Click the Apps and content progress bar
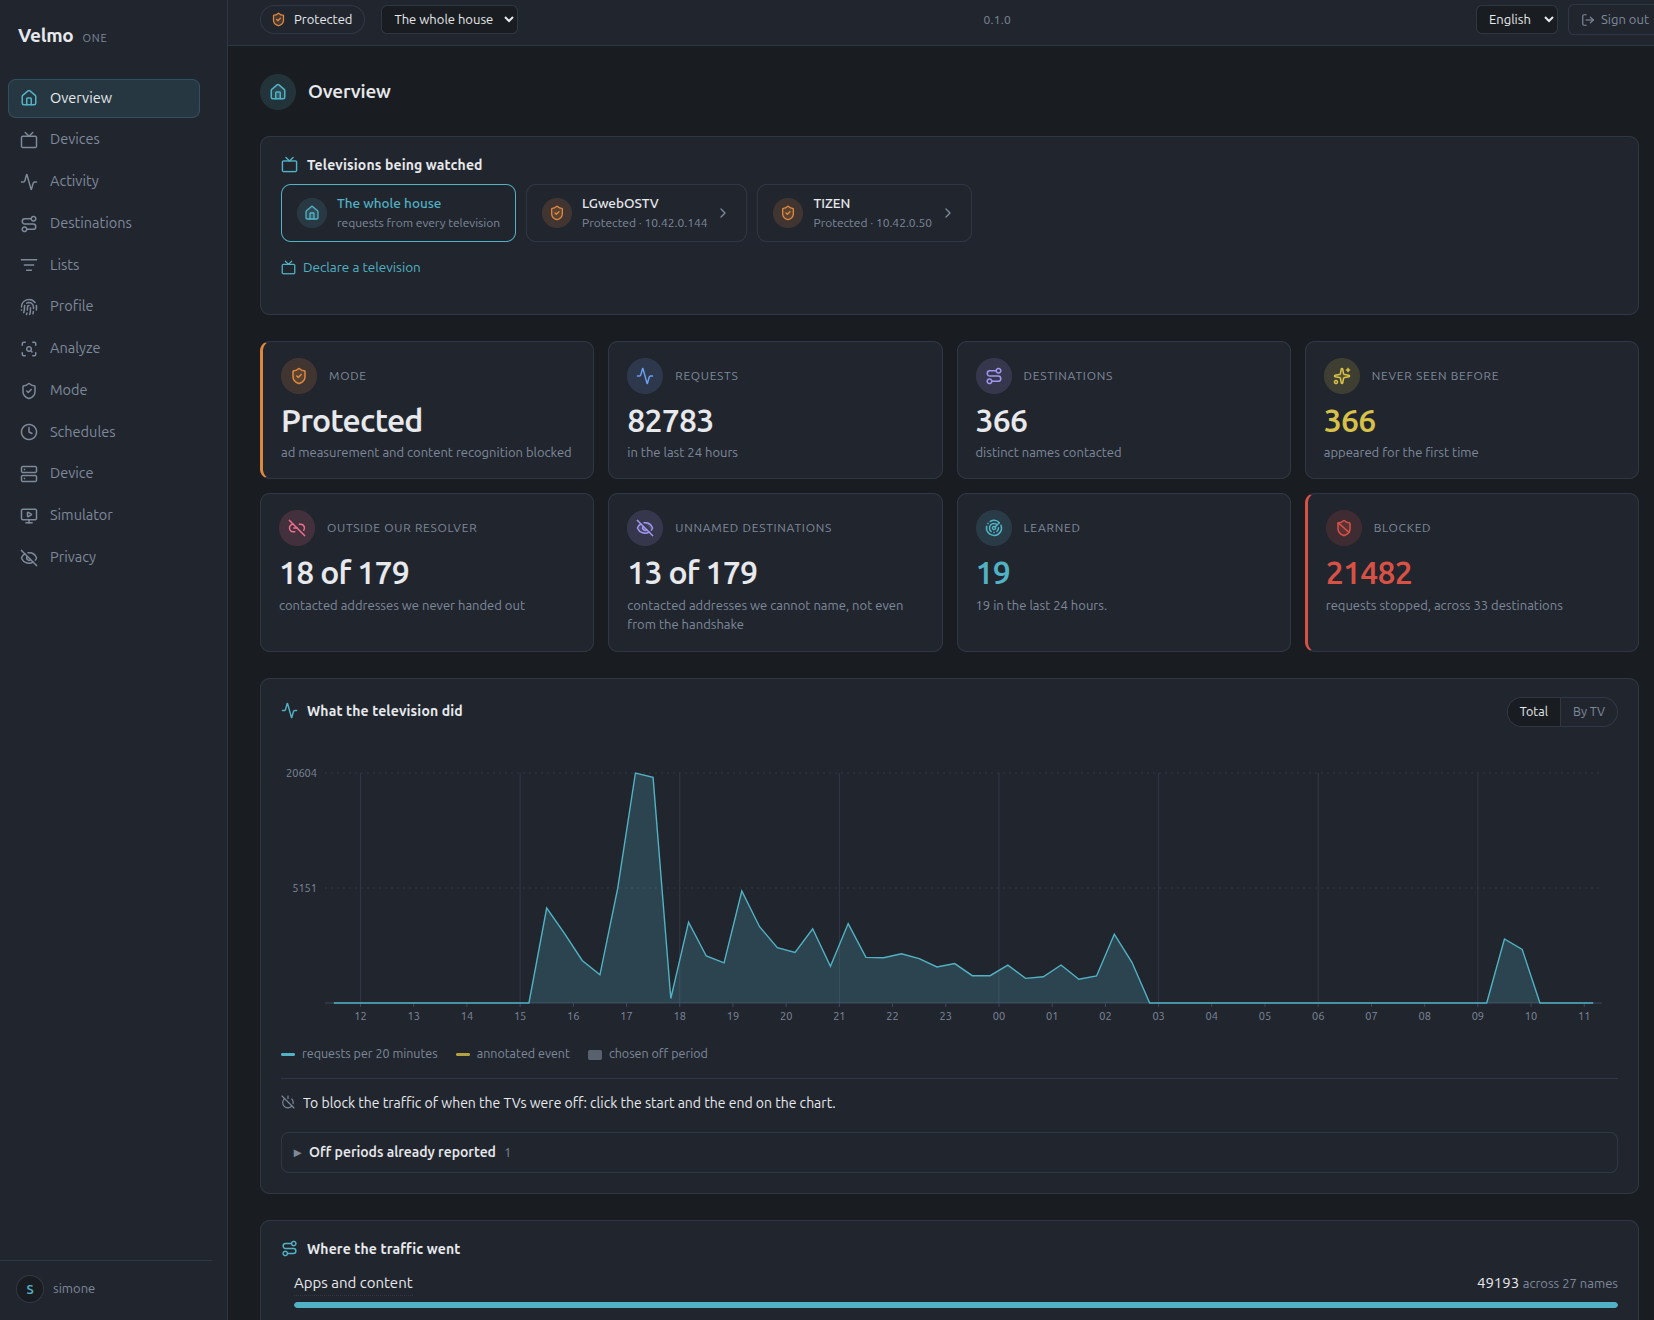The height and width of the screenshot is (1320, 1654). [x=955, y=1305]
